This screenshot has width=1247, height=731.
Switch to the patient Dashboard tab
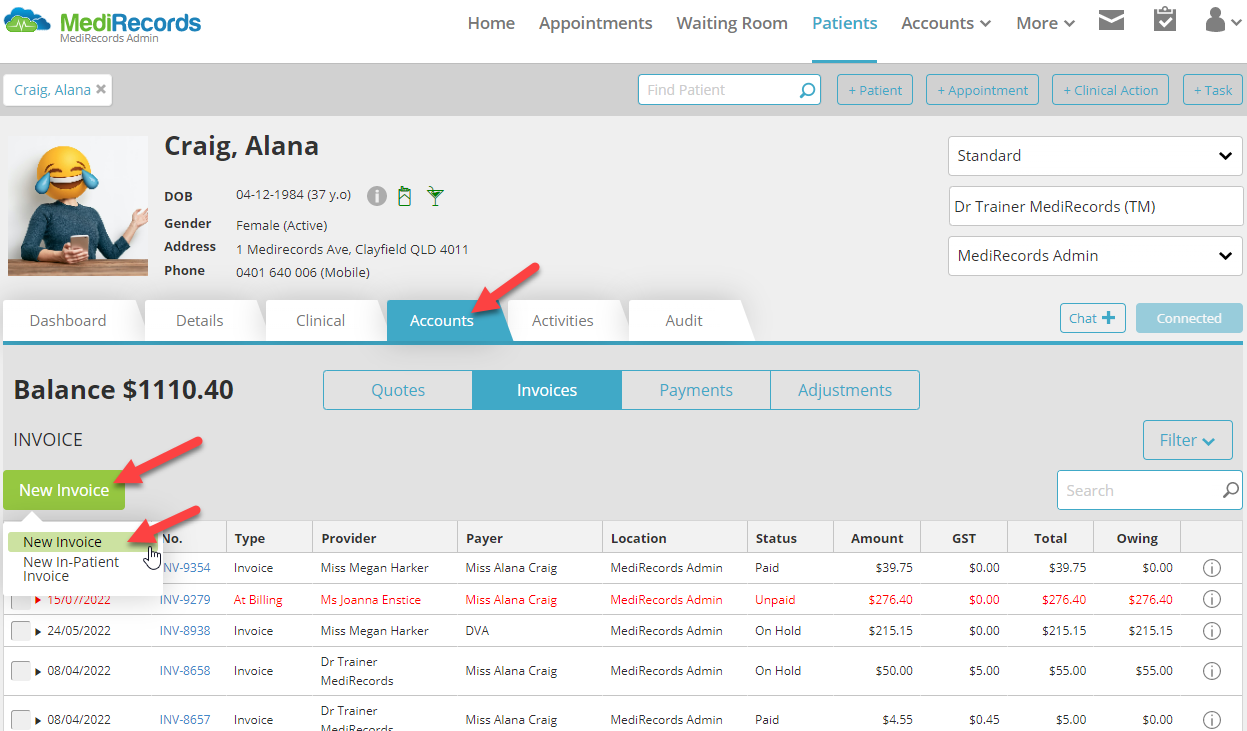(68, 321)
